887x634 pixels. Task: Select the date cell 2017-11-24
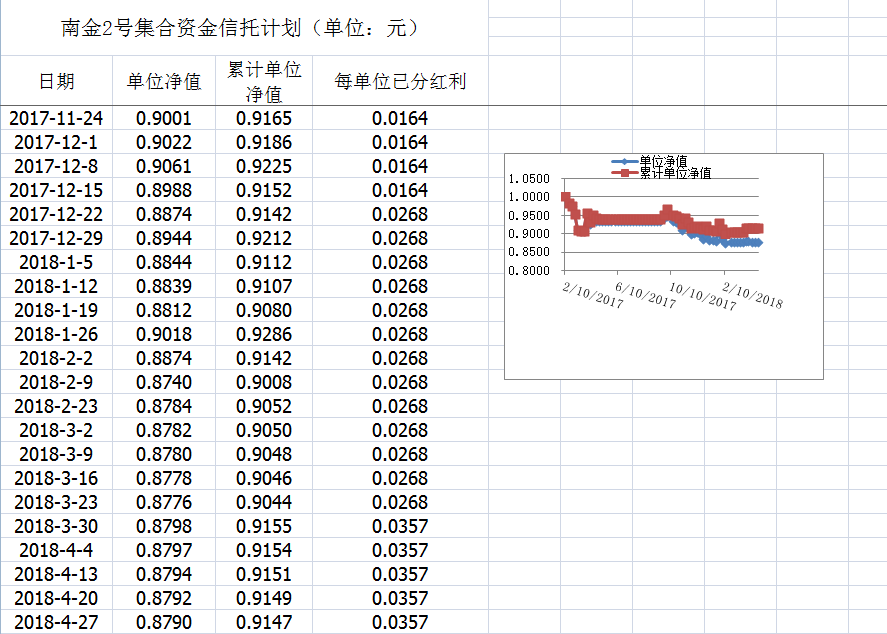pos(56,118)
